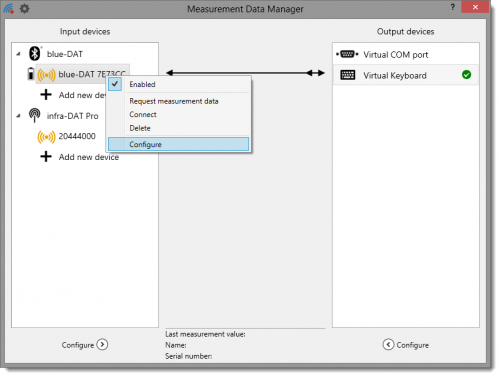
Task: Select Request measurement data menu entry
Action: pos(174,101)
